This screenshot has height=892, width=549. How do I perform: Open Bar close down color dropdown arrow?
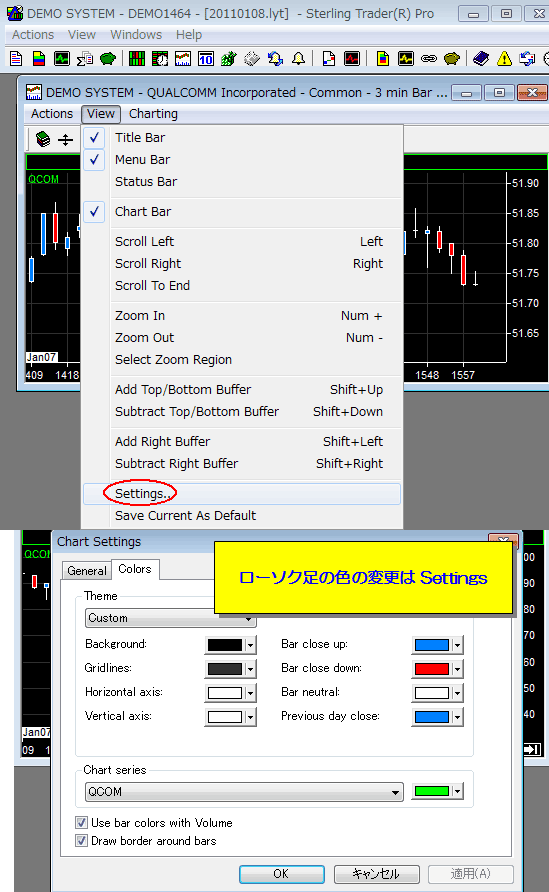(457, 669)
